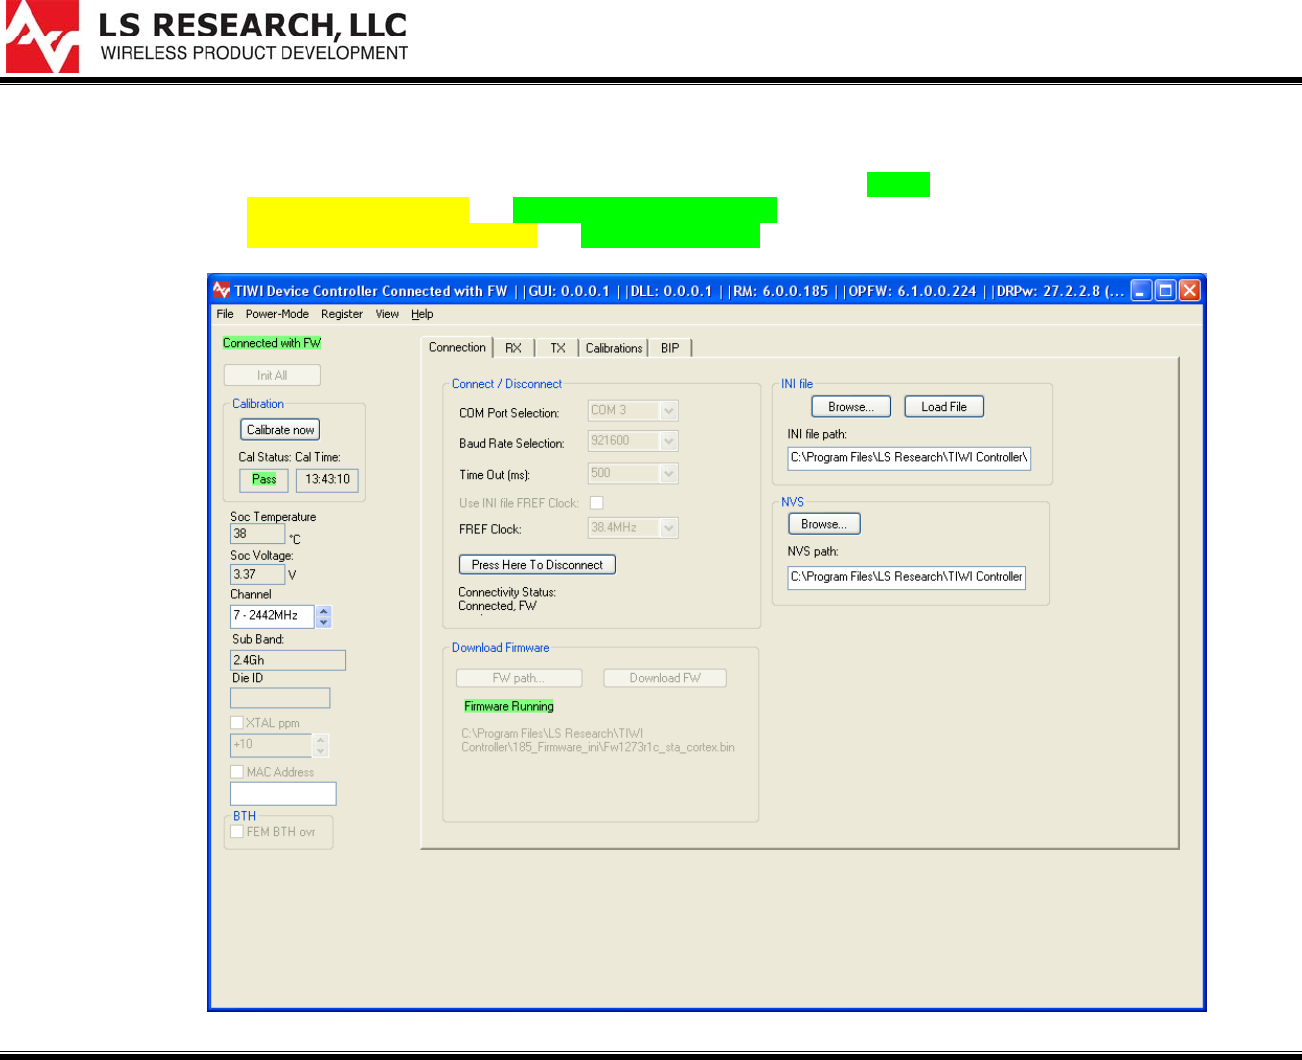Click the Sub Band field
Viewport: 1302px width, 1060px height.
tap(288, 660)
